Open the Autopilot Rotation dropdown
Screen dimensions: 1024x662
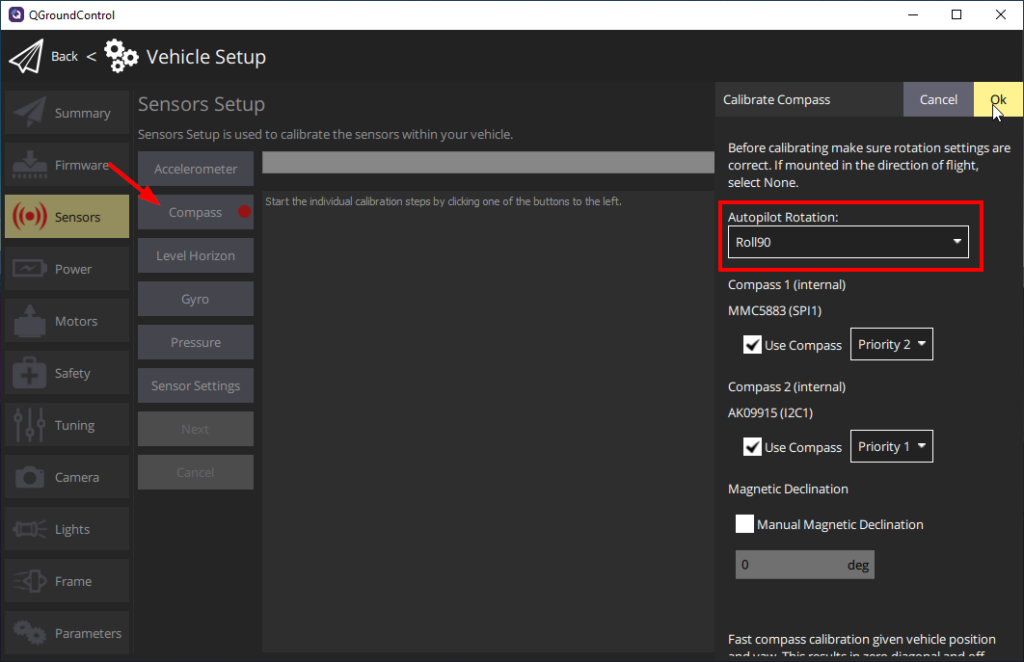click(x=847, y=241)
